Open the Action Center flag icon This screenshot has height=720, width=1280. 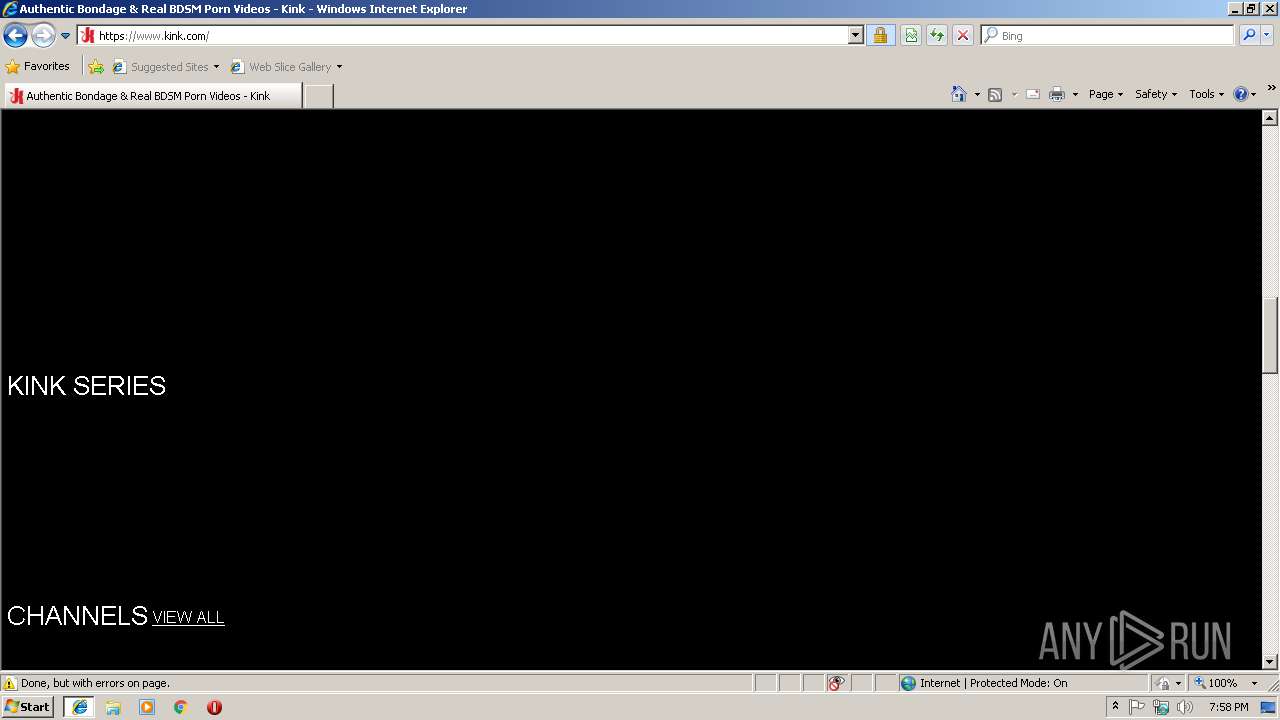(1137, 707)
